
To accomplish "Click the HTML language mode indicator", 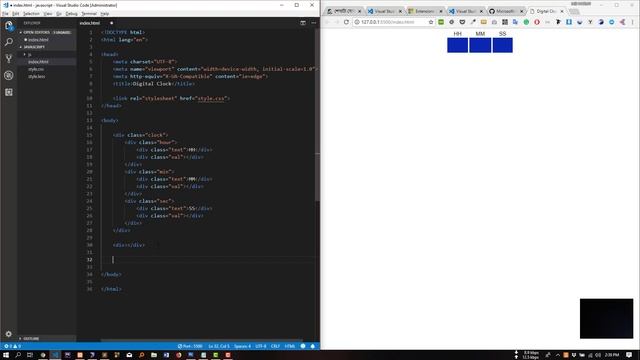I will point(290,346).
